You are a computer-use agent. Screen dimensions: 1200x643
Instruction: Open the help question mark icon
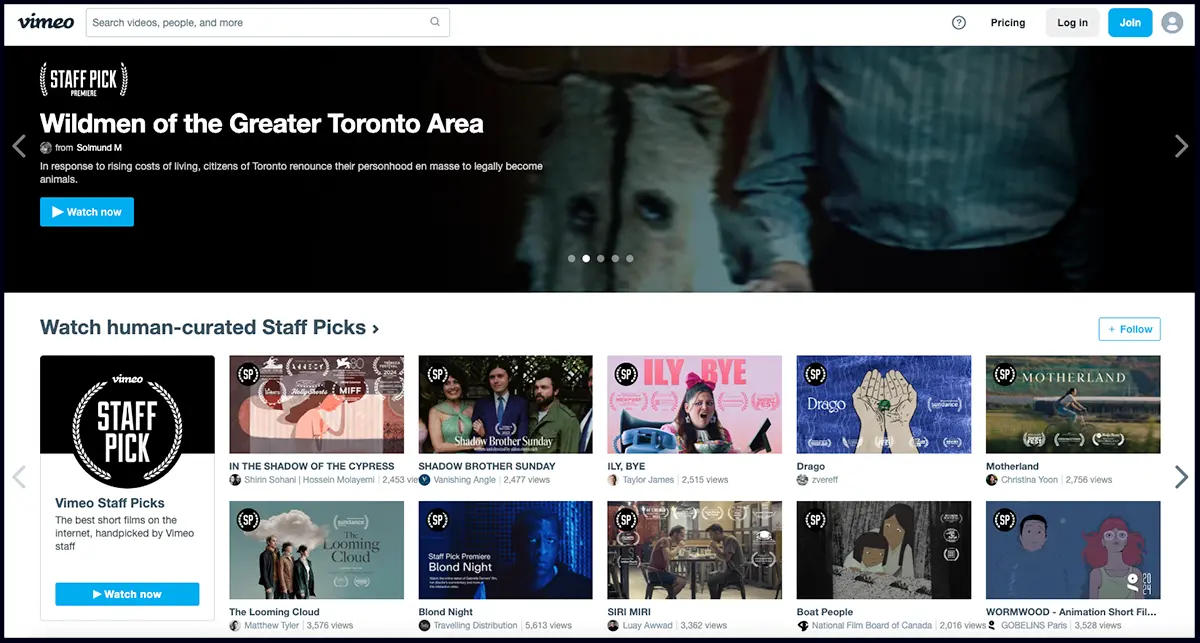coord(959,23)
